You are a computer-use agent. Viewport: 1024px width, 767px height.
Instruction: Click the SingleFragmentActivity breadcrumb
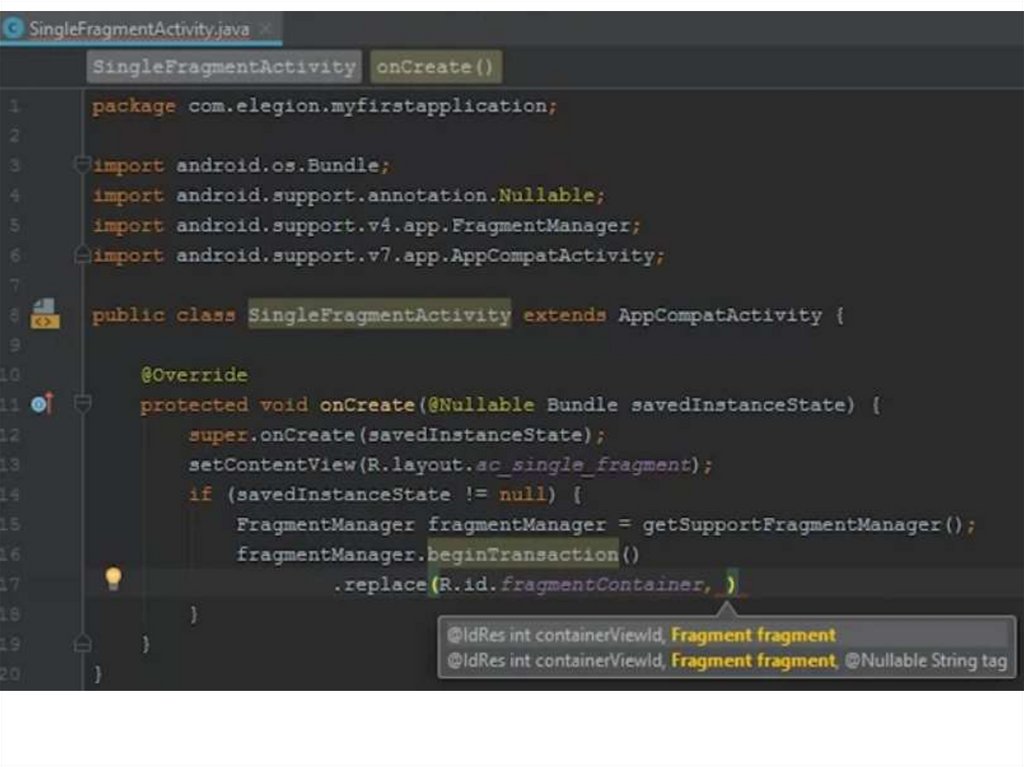pyautogui.click(x=224, y=67)
